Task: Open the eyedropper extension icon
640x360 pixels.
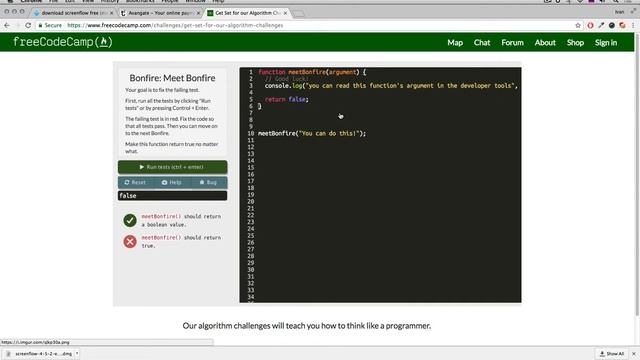Action: coord(601,25)
